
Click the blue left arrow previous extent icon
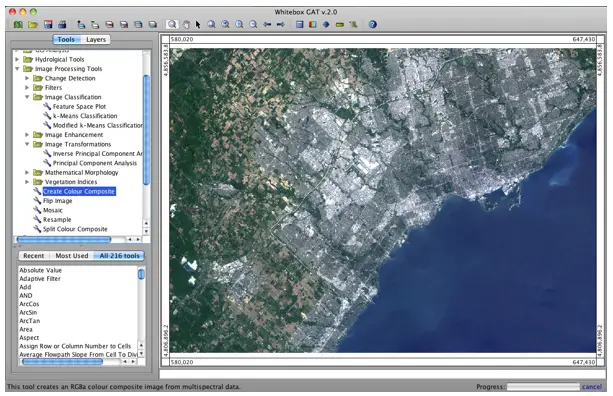(x=267, y=25)
